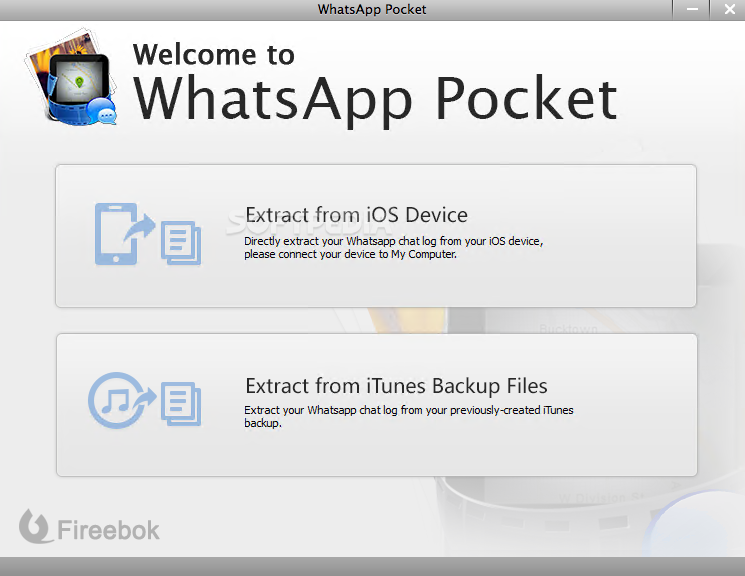Minimize the WhatsApp Pocket window
Image resolution: width=745 pixels, height=576 pixels.
(x=692, y=10)
